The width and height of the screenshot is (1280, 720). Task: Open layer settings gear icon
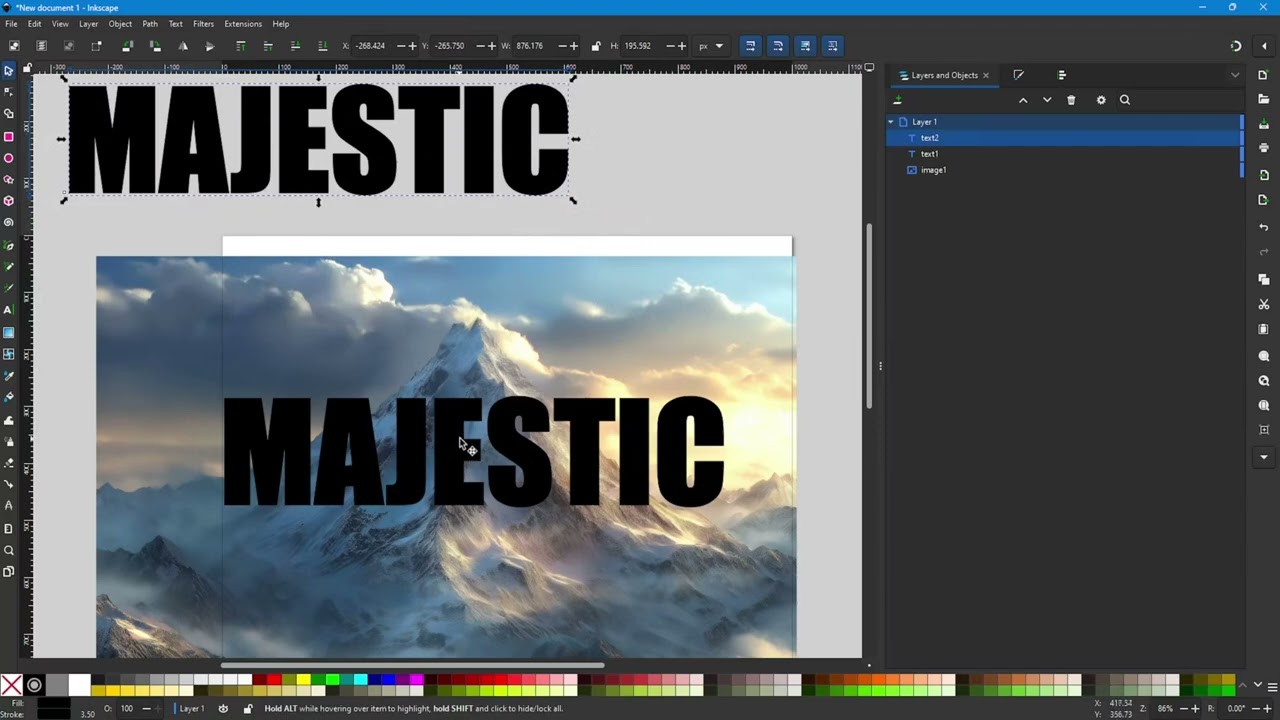tap(1101, 100)
